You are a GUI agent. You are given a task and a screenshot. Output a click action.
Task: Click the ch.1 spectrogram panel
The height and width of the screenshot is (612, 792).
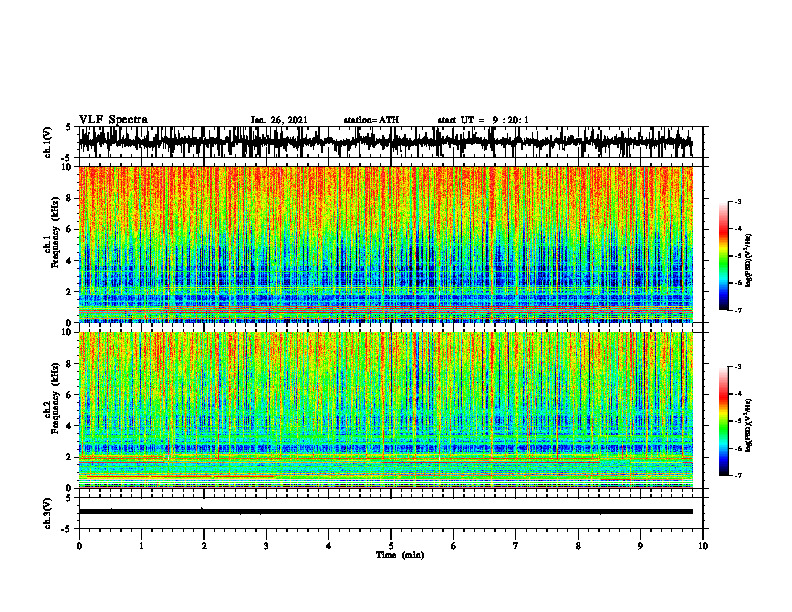pos(385,244)
